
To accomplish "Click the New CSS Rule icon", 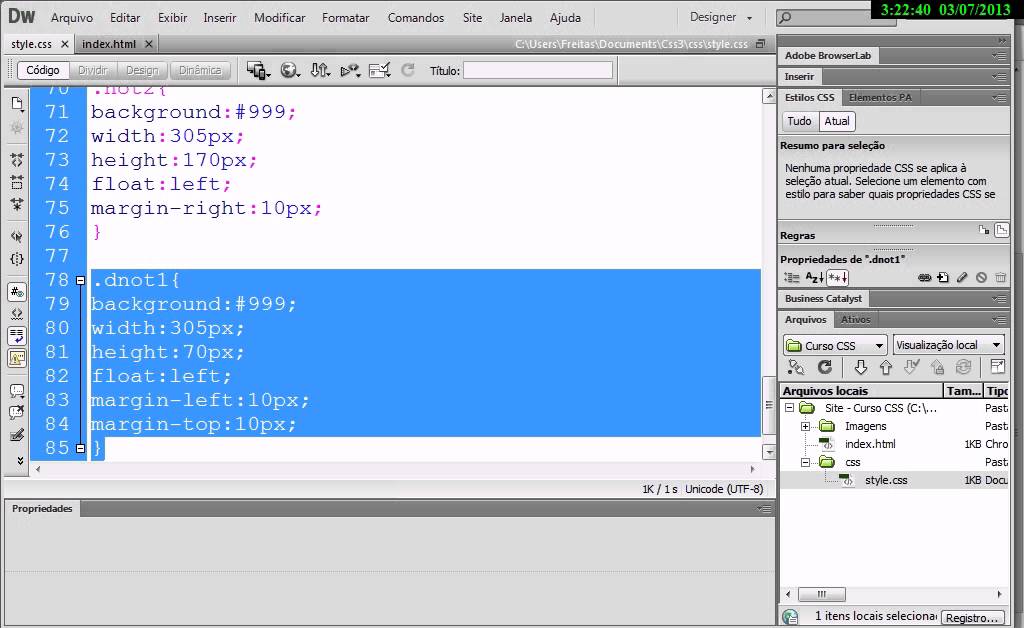I will click(943, 277).
